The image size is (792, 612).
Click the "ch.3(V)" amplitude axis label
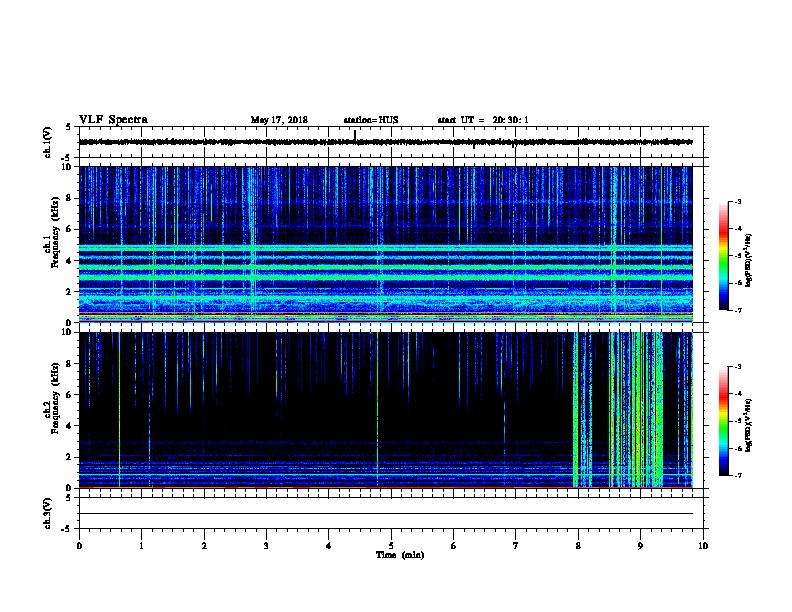click(47, 514)
